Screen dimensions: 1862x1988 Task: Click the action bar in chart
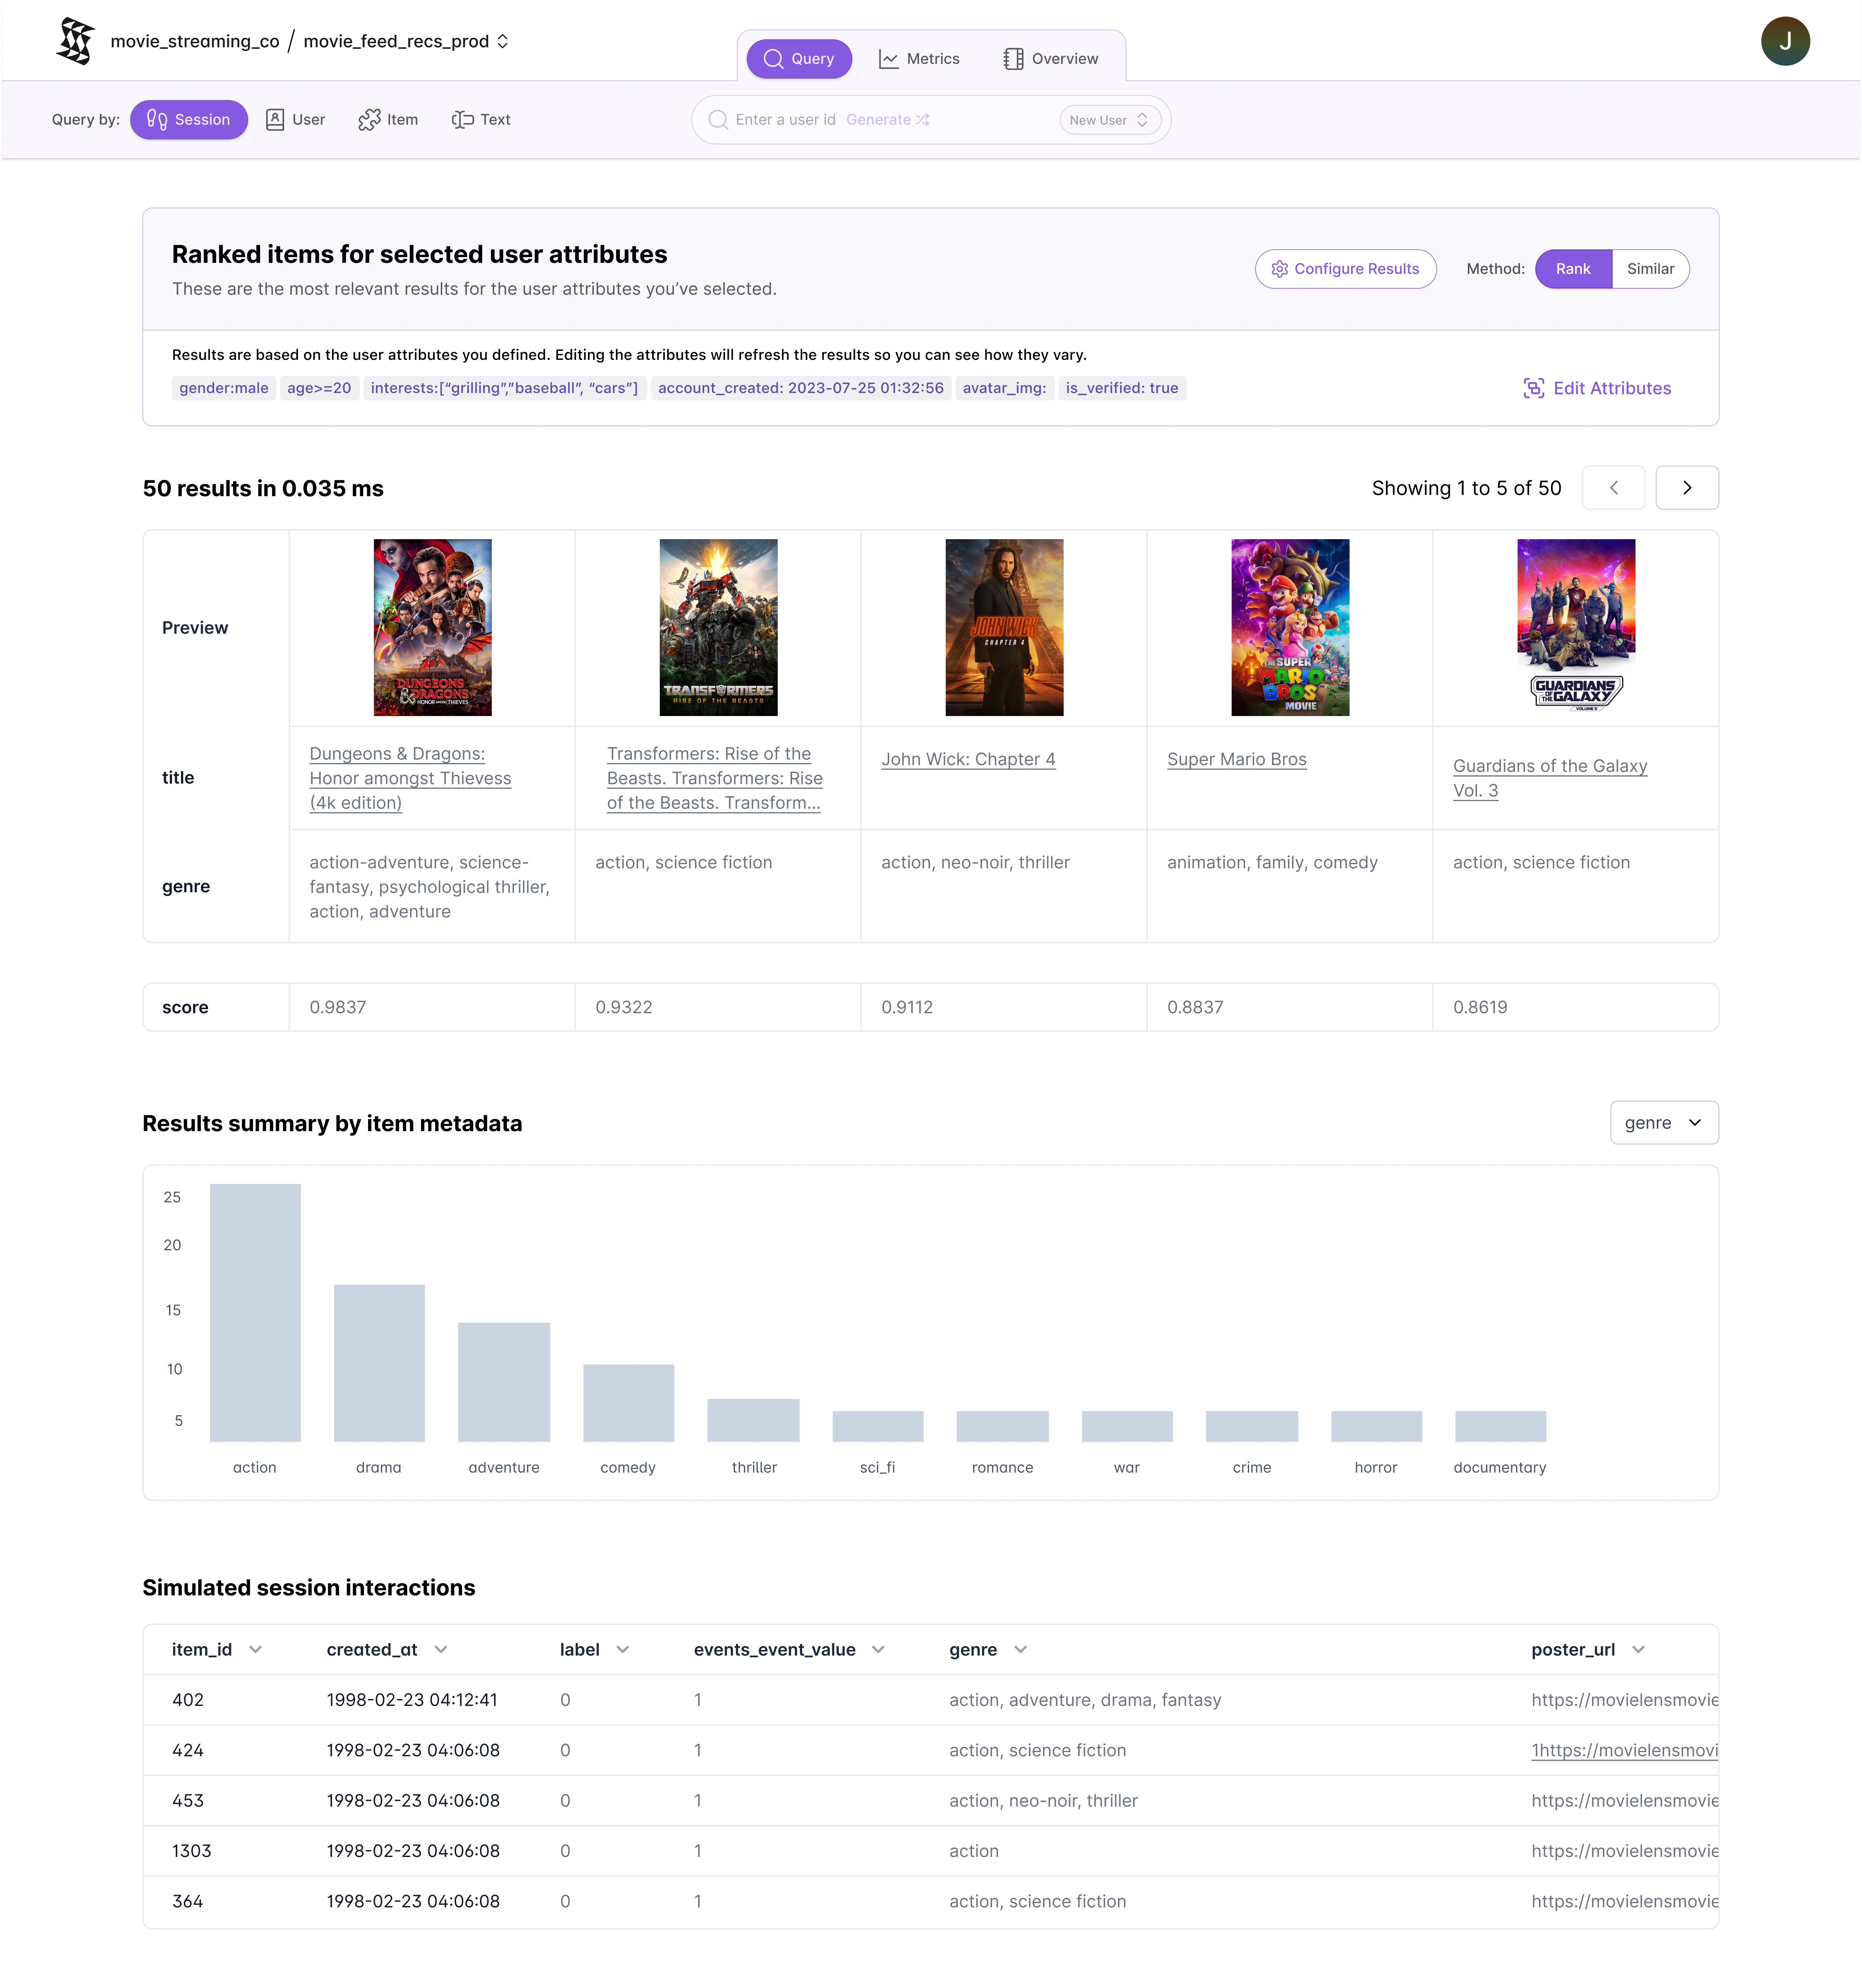coord(255,1312)
